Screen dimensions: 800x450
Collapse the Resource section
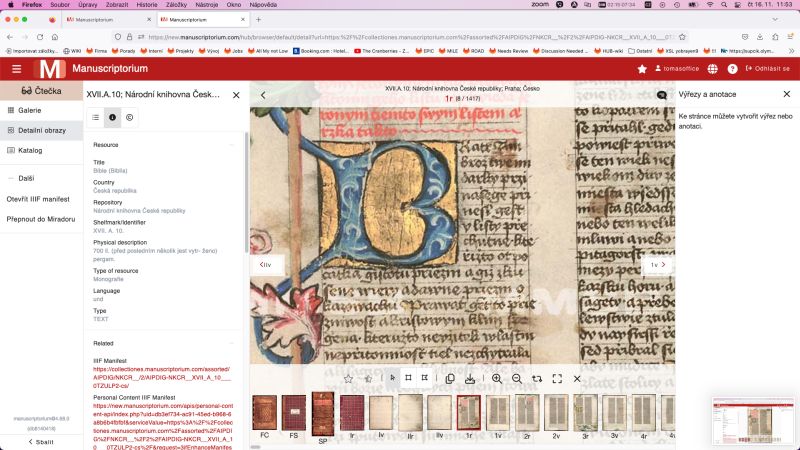pyautogui.click(x=233, y=145)
